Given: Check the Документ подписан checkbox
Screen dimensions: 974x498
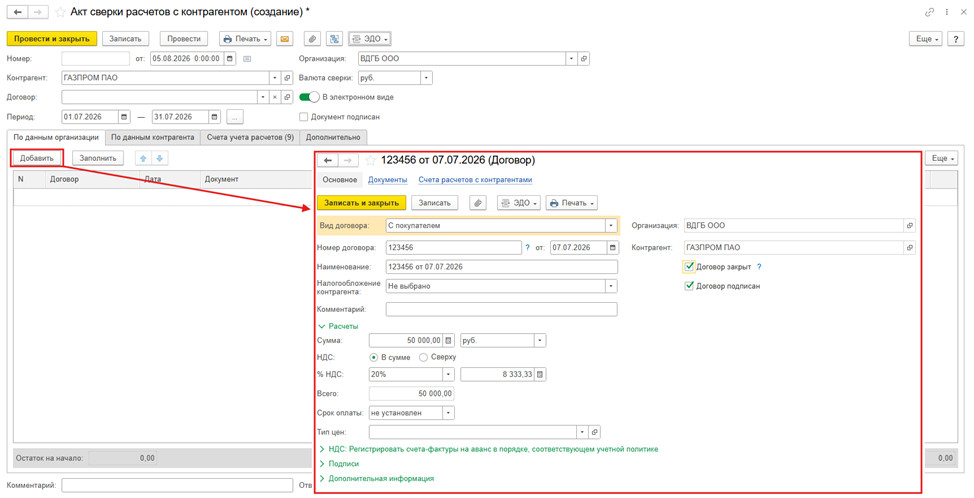Looking at the screenshot, I should pos(303,117).
